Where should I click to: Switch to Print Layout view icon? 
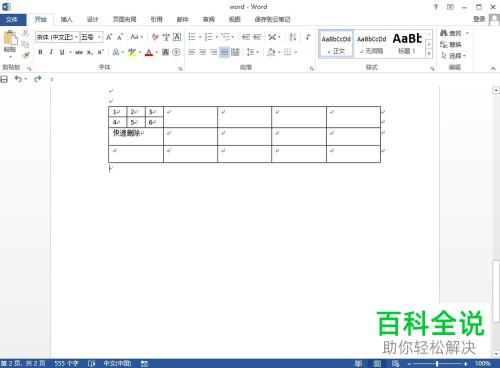point(377,363)
